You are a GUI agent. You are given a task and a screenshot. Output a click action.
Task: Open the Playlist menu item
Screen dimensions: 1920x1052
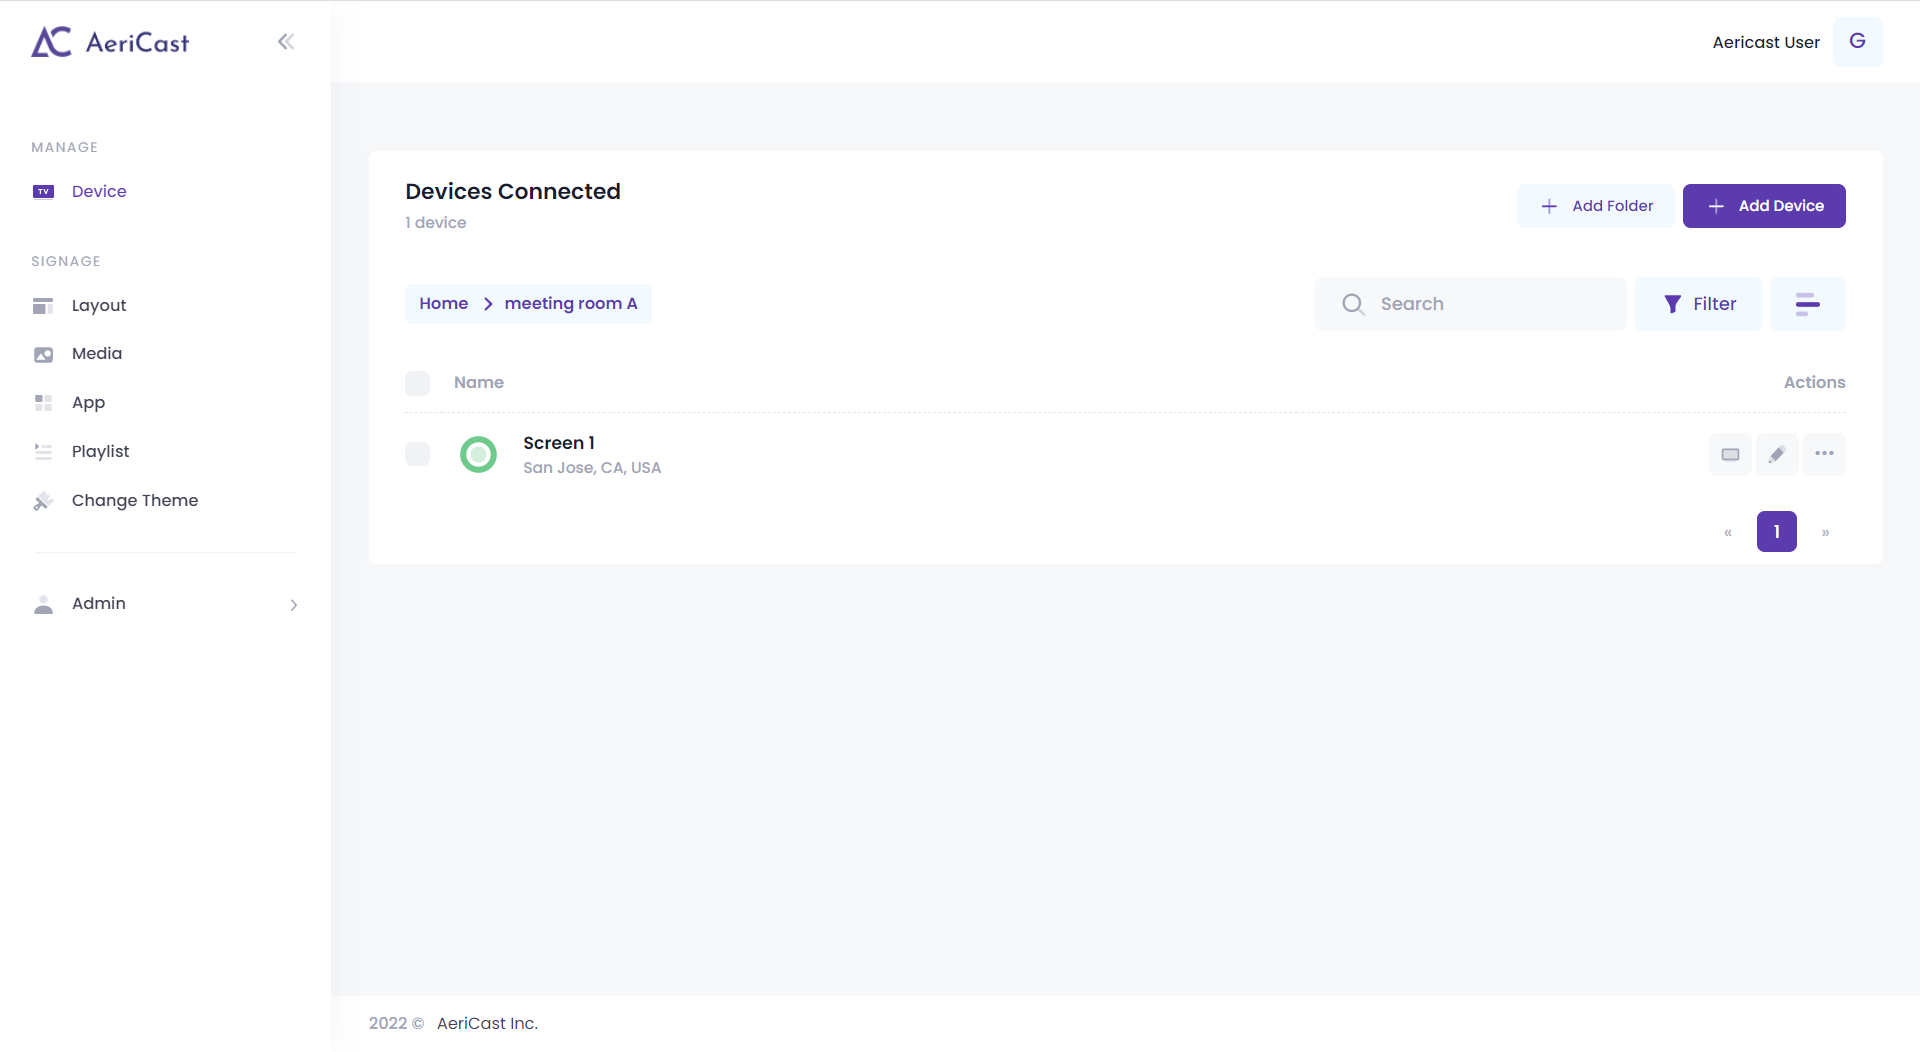pos(100,452)
